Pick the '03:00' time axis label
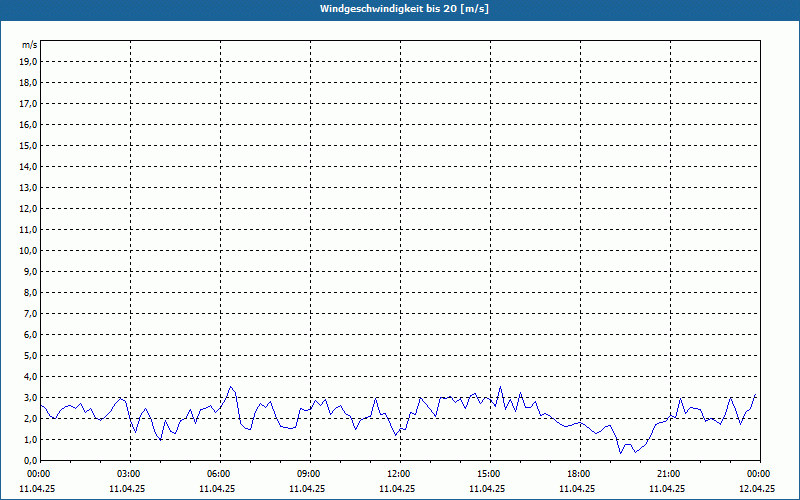 click(131, 474)
